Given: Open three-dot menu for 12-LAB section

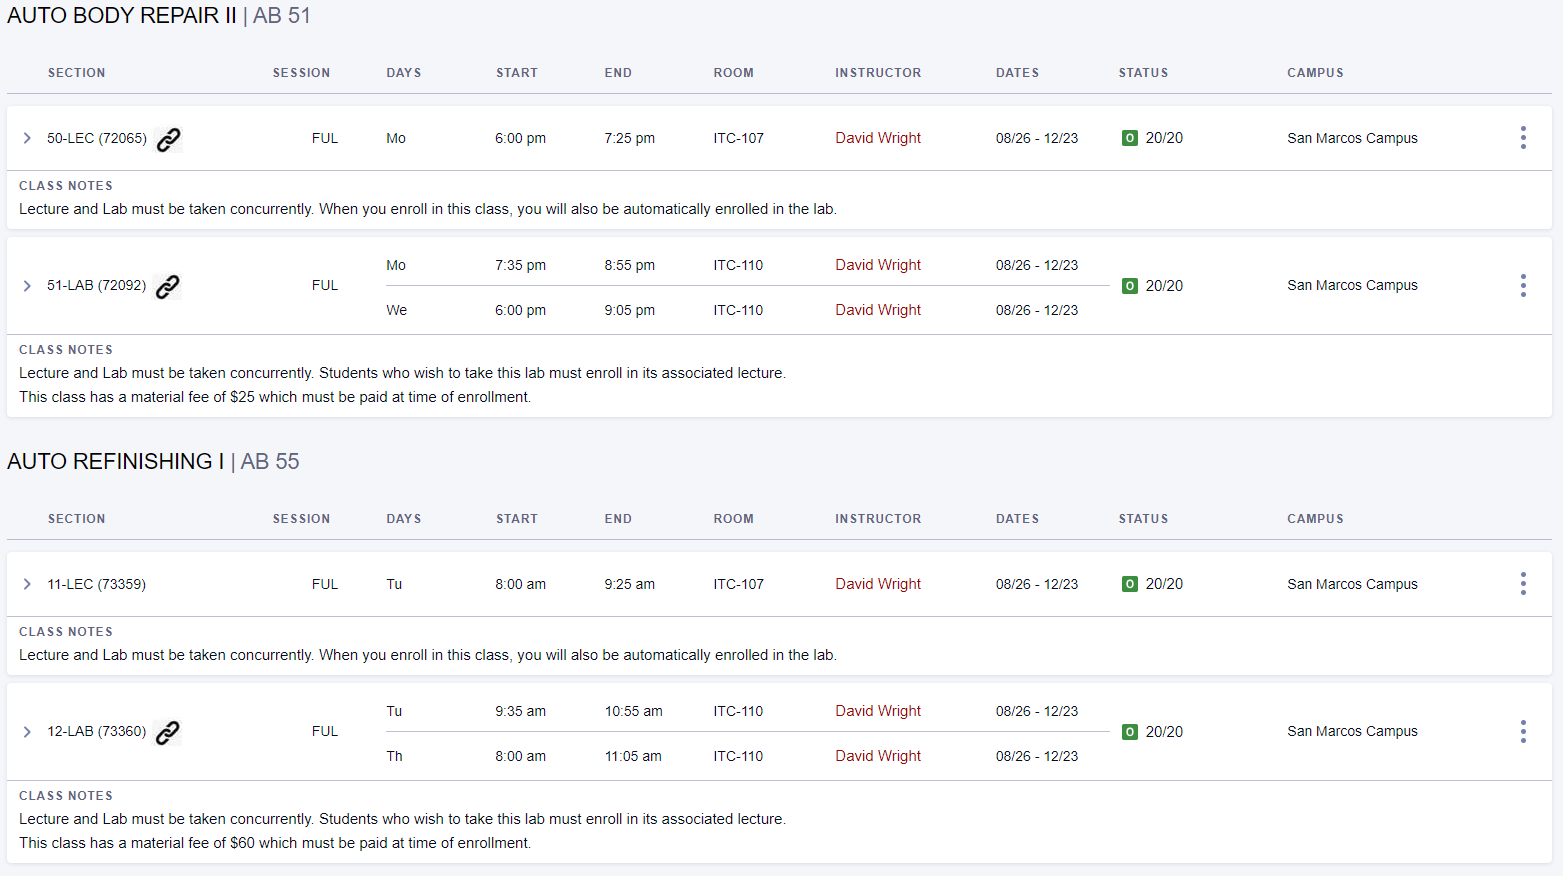Looking at the screenshot, I should tap(1522, 732).
